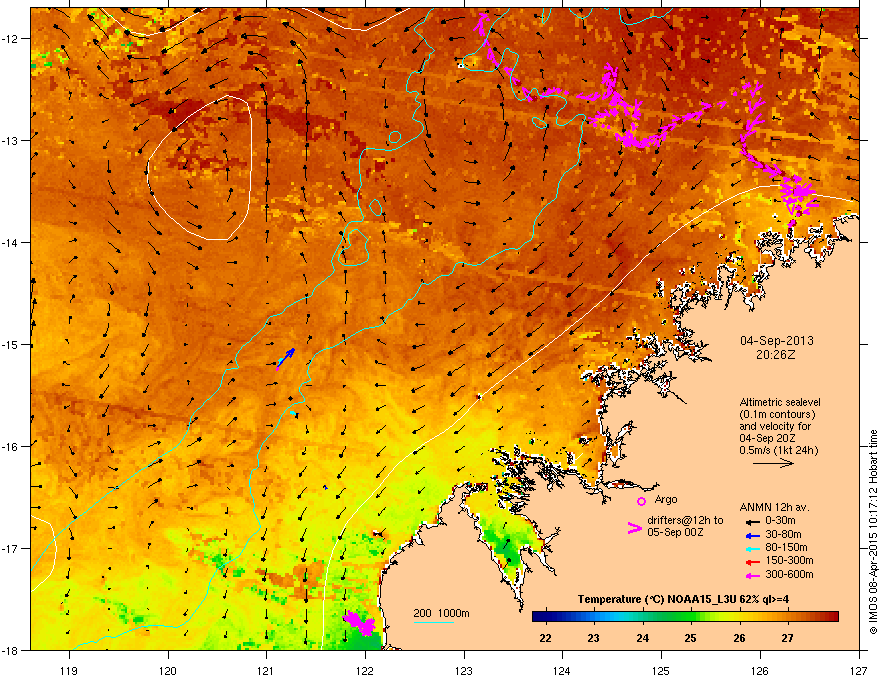
Task: Click the longitude axis label 124
Action: [562, 671]
